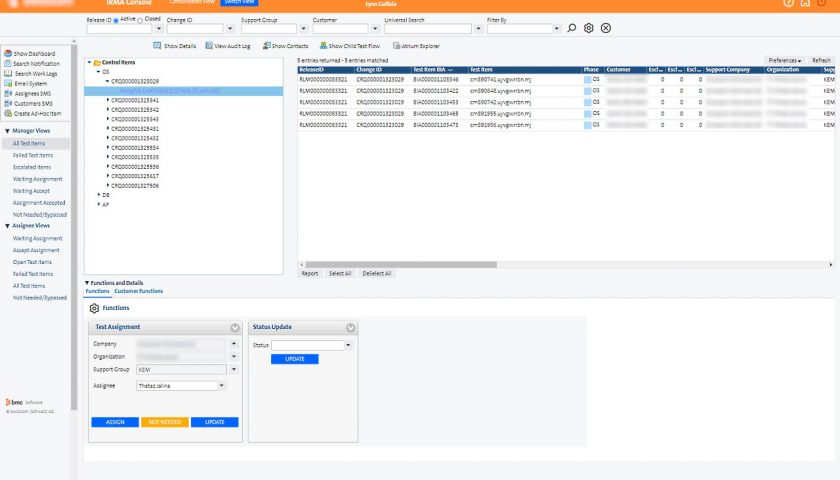Collapse the Test Assignment panel chevron
This screenshot has height=480, width=840.
point(234,327)
